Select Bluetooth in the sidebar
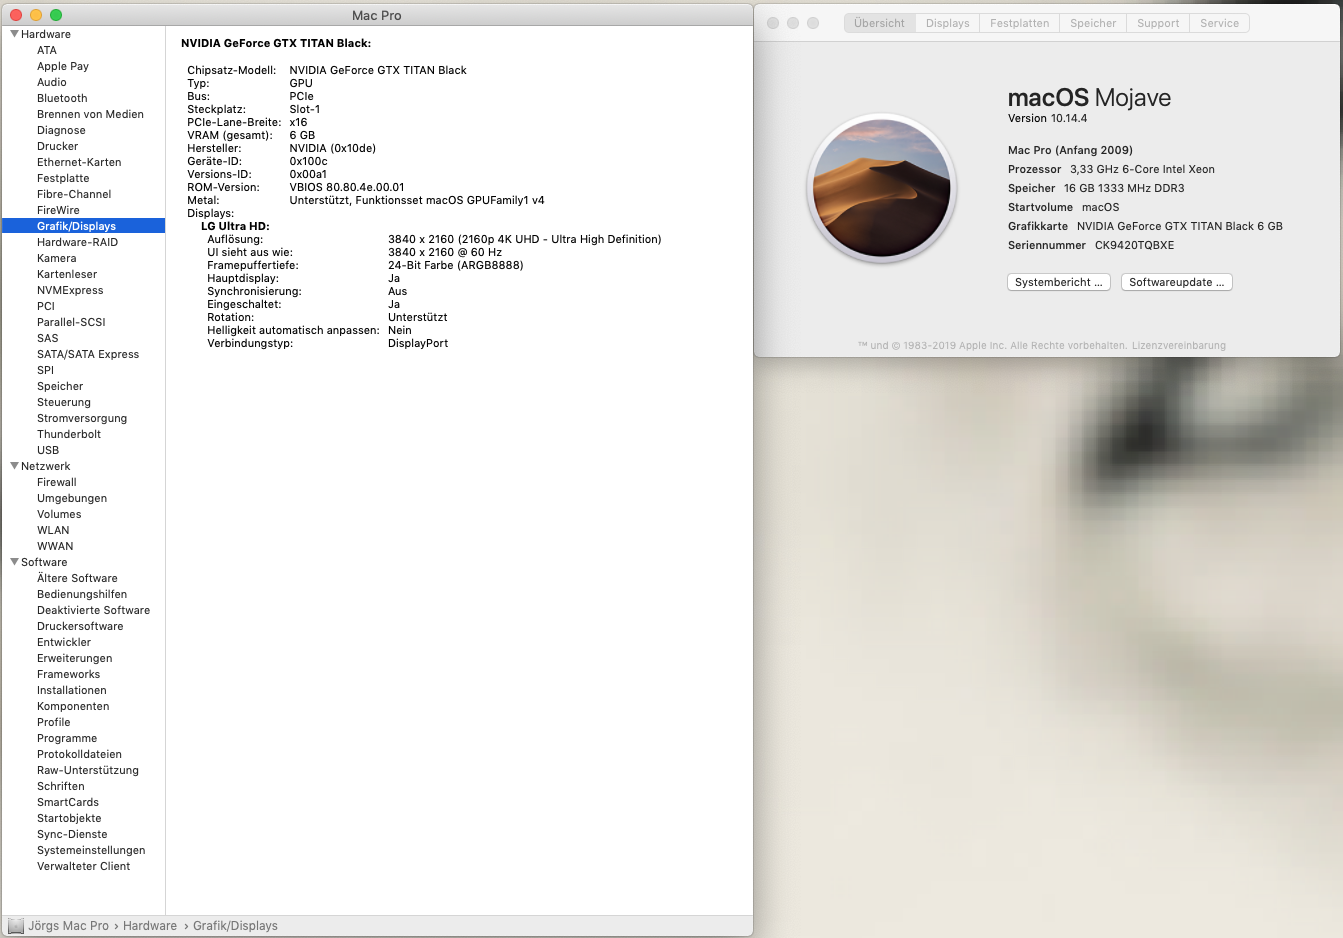Screen dimensions: 1343x938 point(62,98)
